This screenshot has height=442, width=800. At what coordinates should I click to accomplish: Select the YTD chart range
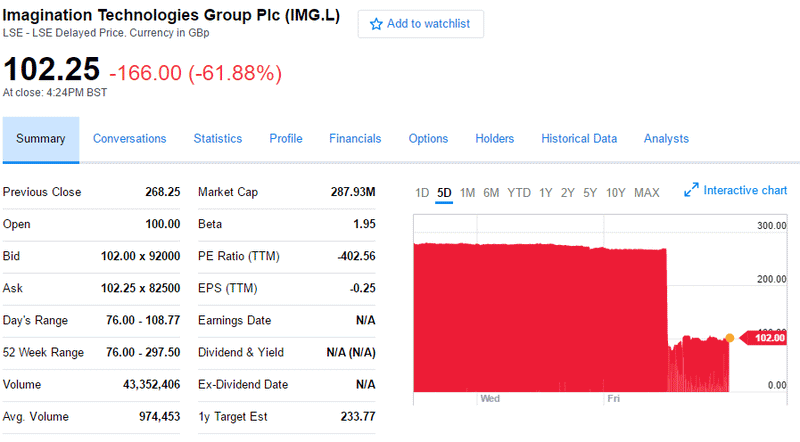pyautogui.click(x=519, y=193)
